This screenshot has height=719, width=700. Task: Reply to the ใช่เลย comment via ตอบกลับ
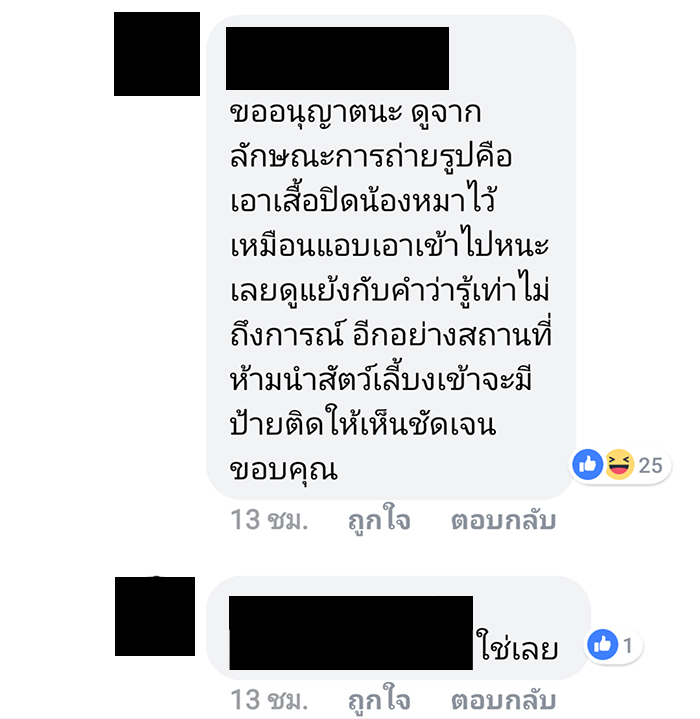[x=503, y=701]
